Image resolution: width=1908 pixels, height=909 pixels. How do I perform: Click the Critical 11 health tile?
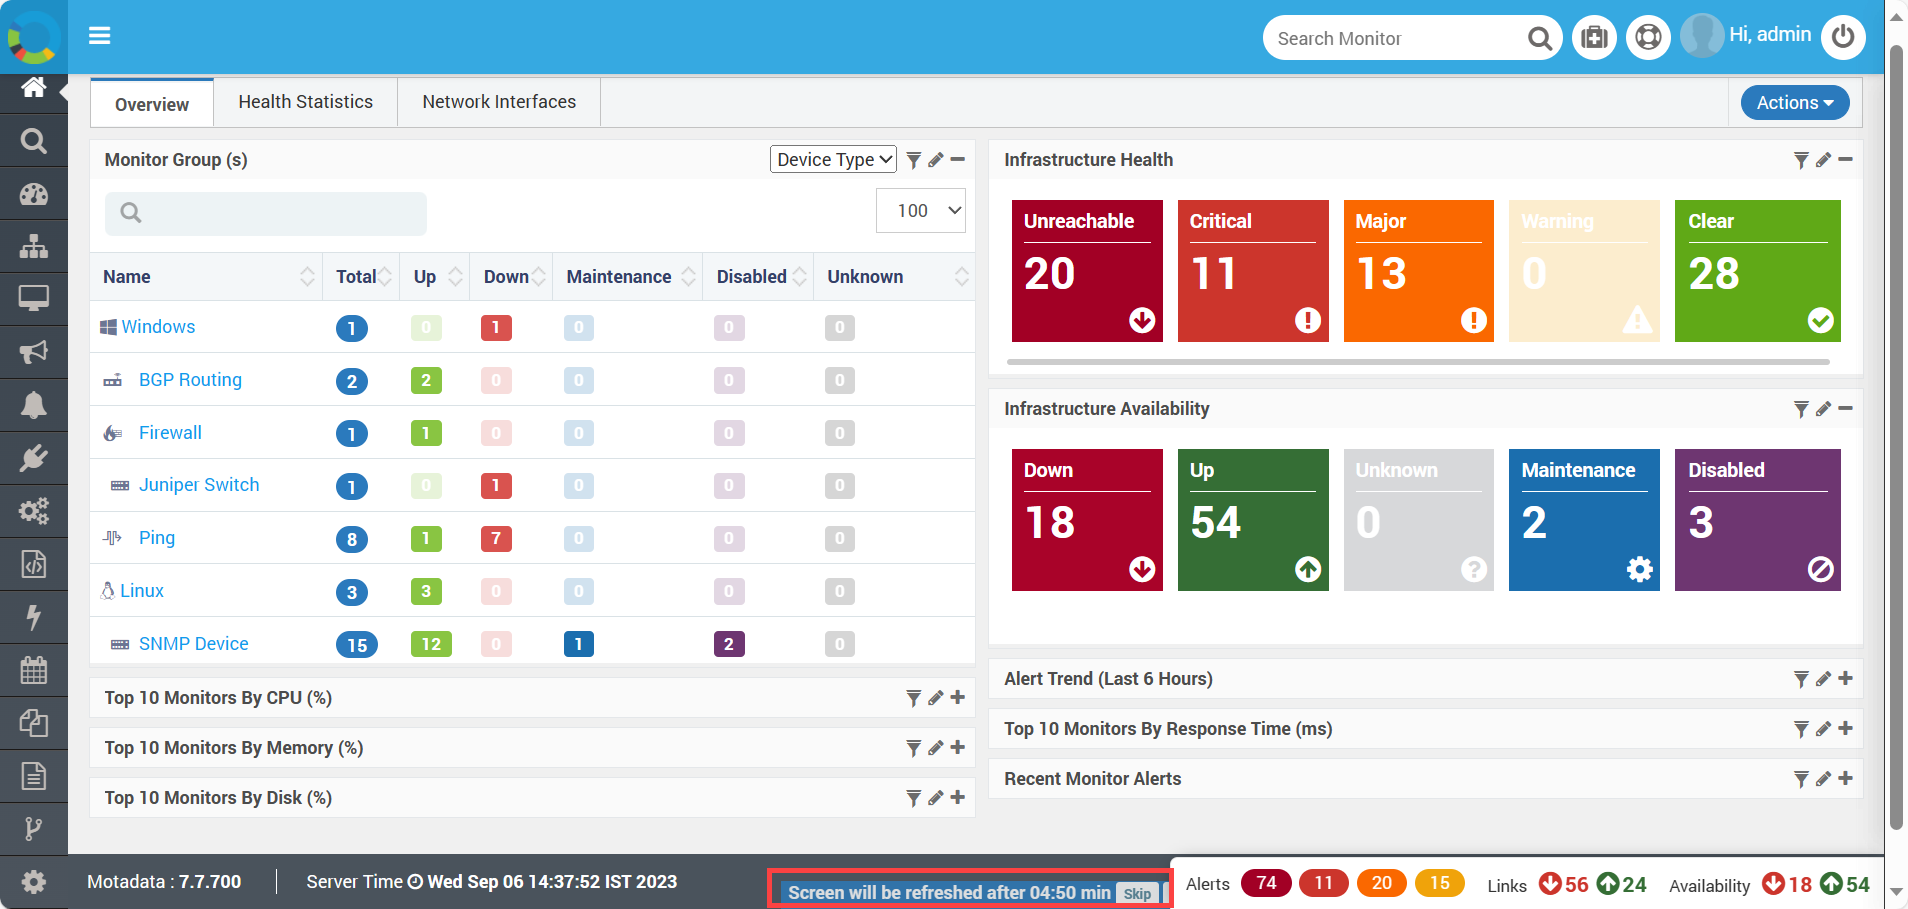coord(1253,271)
